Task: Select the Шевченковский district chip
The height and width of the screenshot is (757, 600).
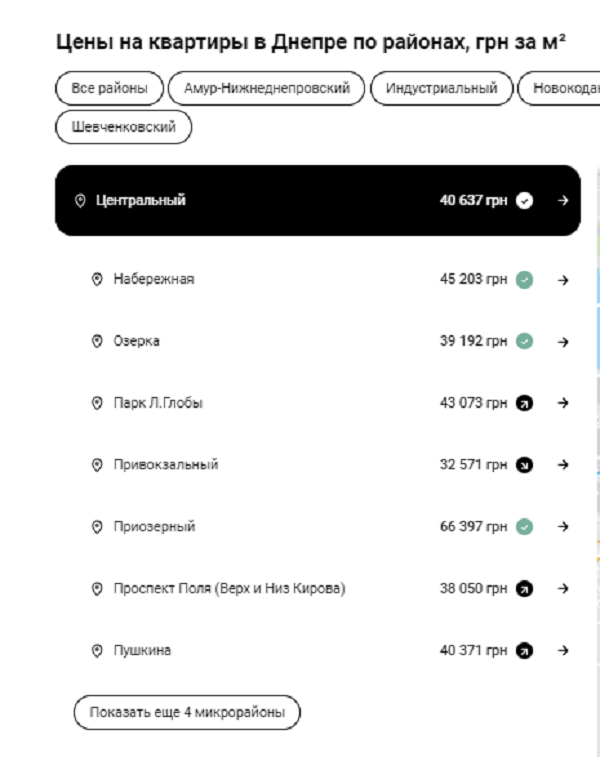Action: [x=123, y=127]
